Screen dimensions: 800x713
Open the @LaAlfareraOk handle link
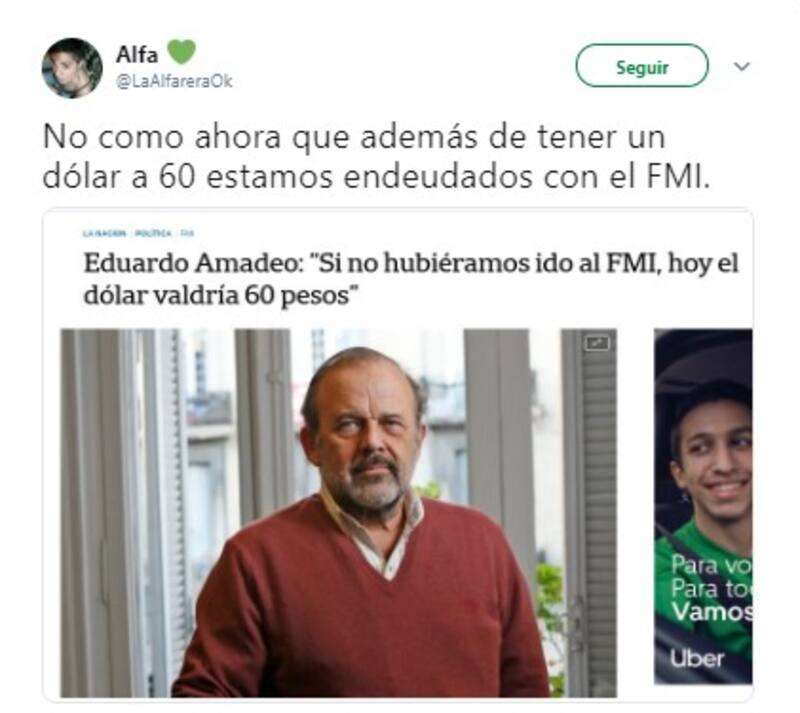coord(174,81)
